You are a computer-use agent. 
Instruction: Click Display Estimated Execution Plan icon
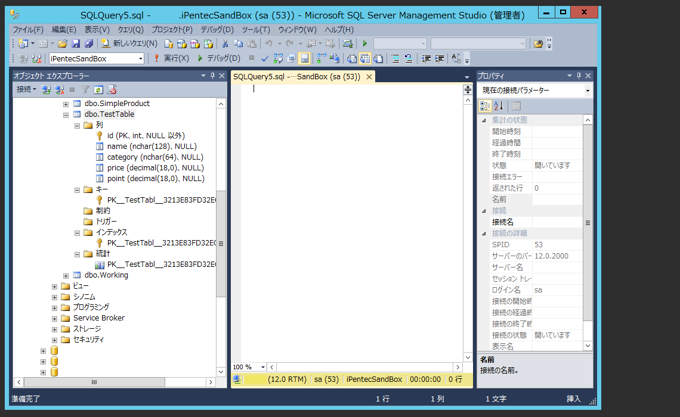pos(278,59)
